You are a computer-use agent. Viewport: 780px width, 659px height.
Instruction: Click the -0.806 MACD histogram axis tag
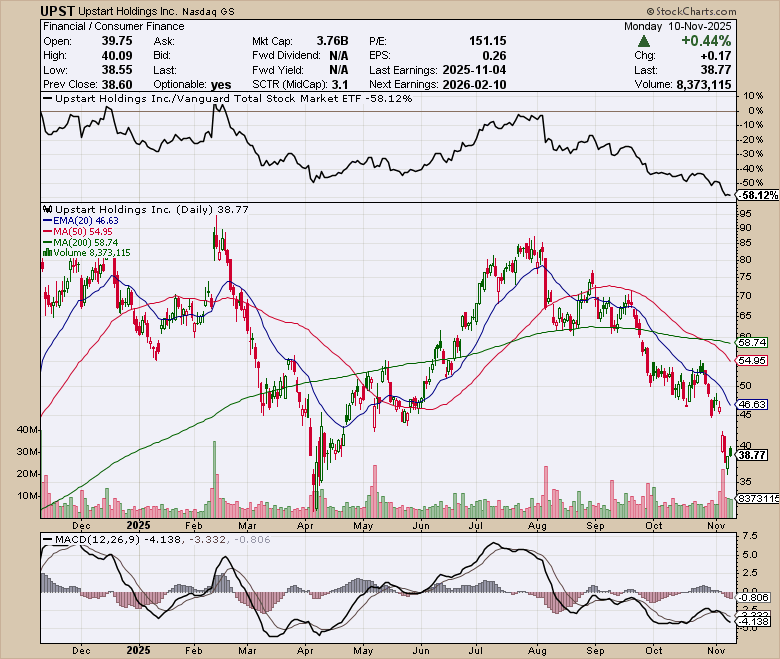[753, 597]
